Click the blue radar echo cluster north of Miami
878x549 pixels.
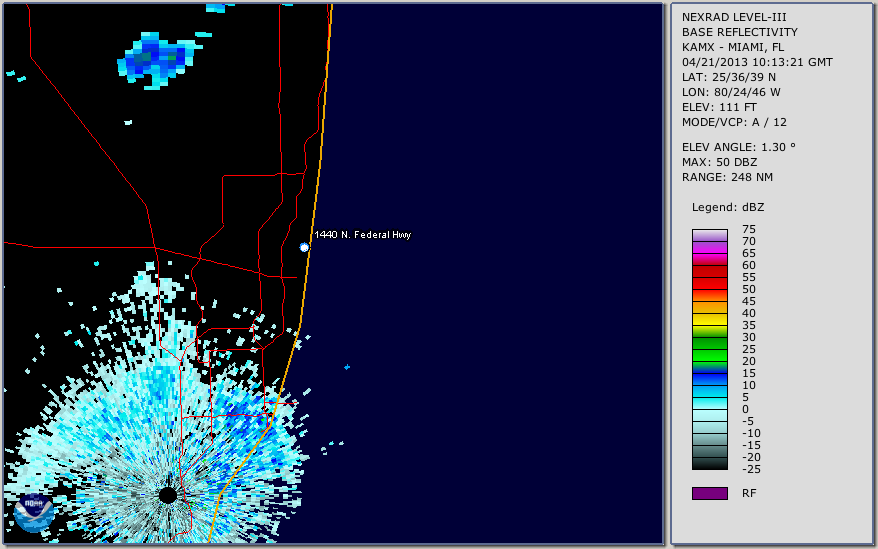tap(160, 59)
